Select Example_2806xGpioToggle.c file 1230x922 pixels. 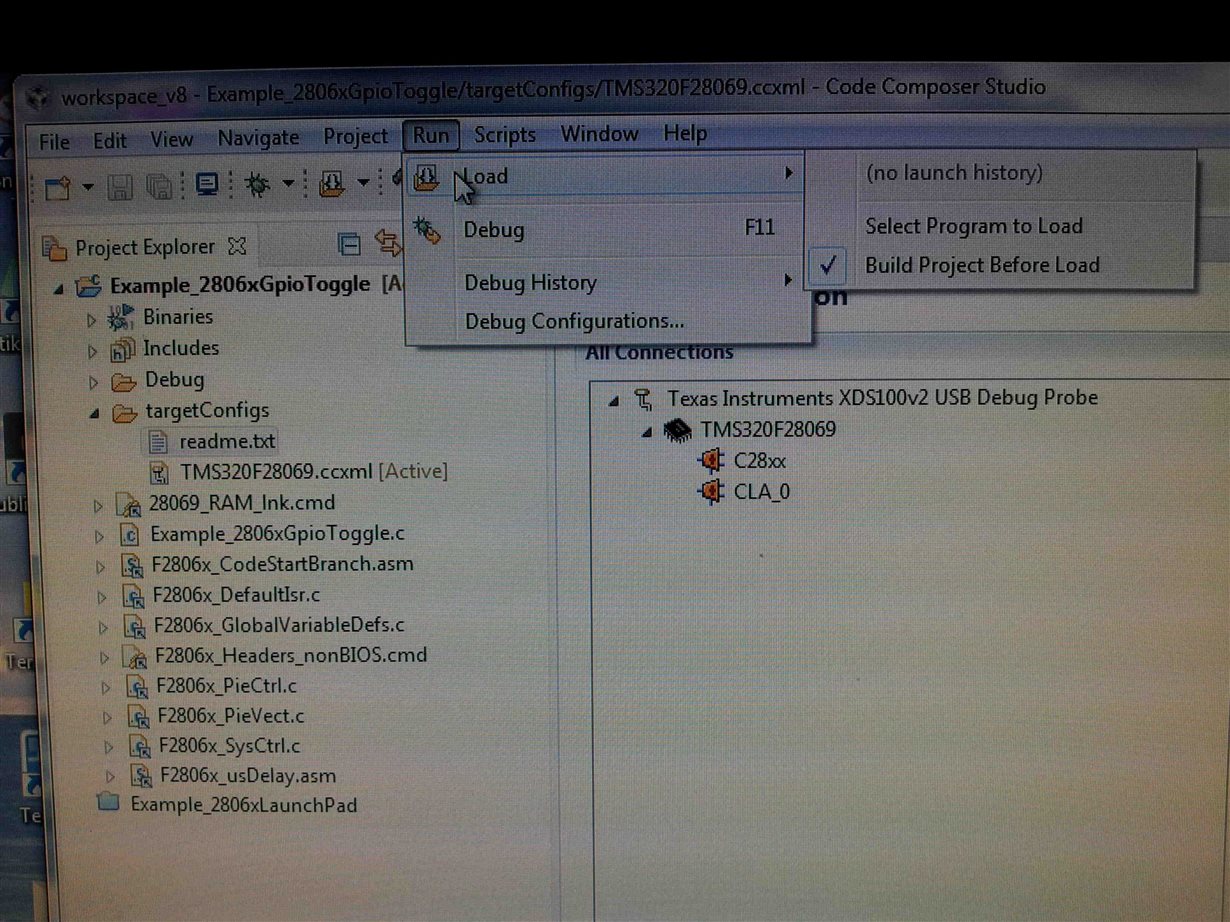tap(277, 533)
